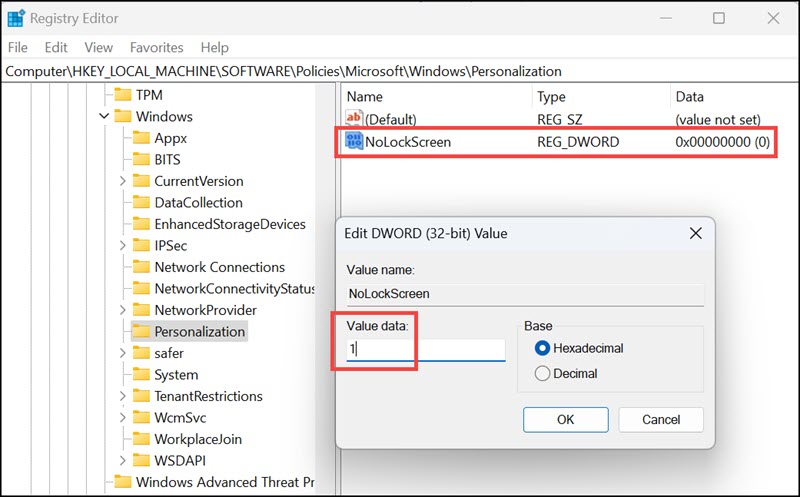Expand the WcmSvc key
This screenshot has height=497, width=800.
coord(122,417)
